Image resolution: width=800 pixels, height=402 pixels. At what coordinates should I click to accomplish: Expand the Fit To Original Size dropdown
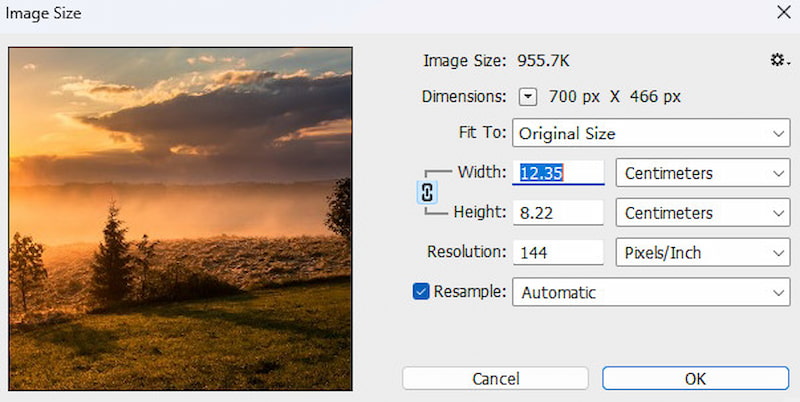[x=651, y=133]
